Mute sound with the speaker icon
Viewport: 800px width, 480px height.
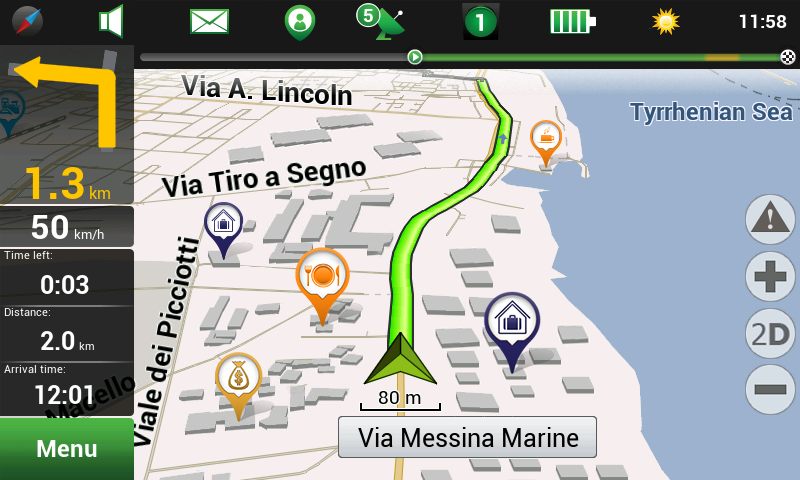pos(111,21)
